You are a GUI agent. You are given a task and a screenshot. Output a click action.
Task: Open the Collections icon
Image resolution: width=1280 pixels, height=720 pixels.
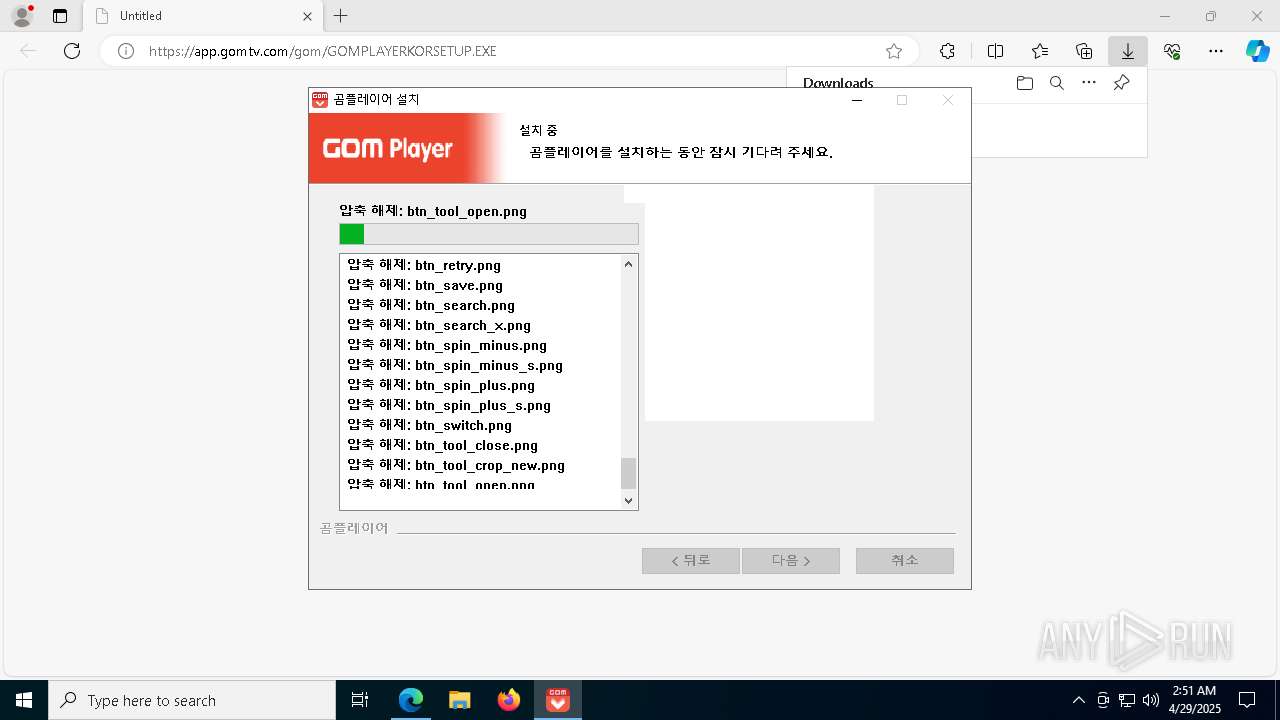(1084, 51)
